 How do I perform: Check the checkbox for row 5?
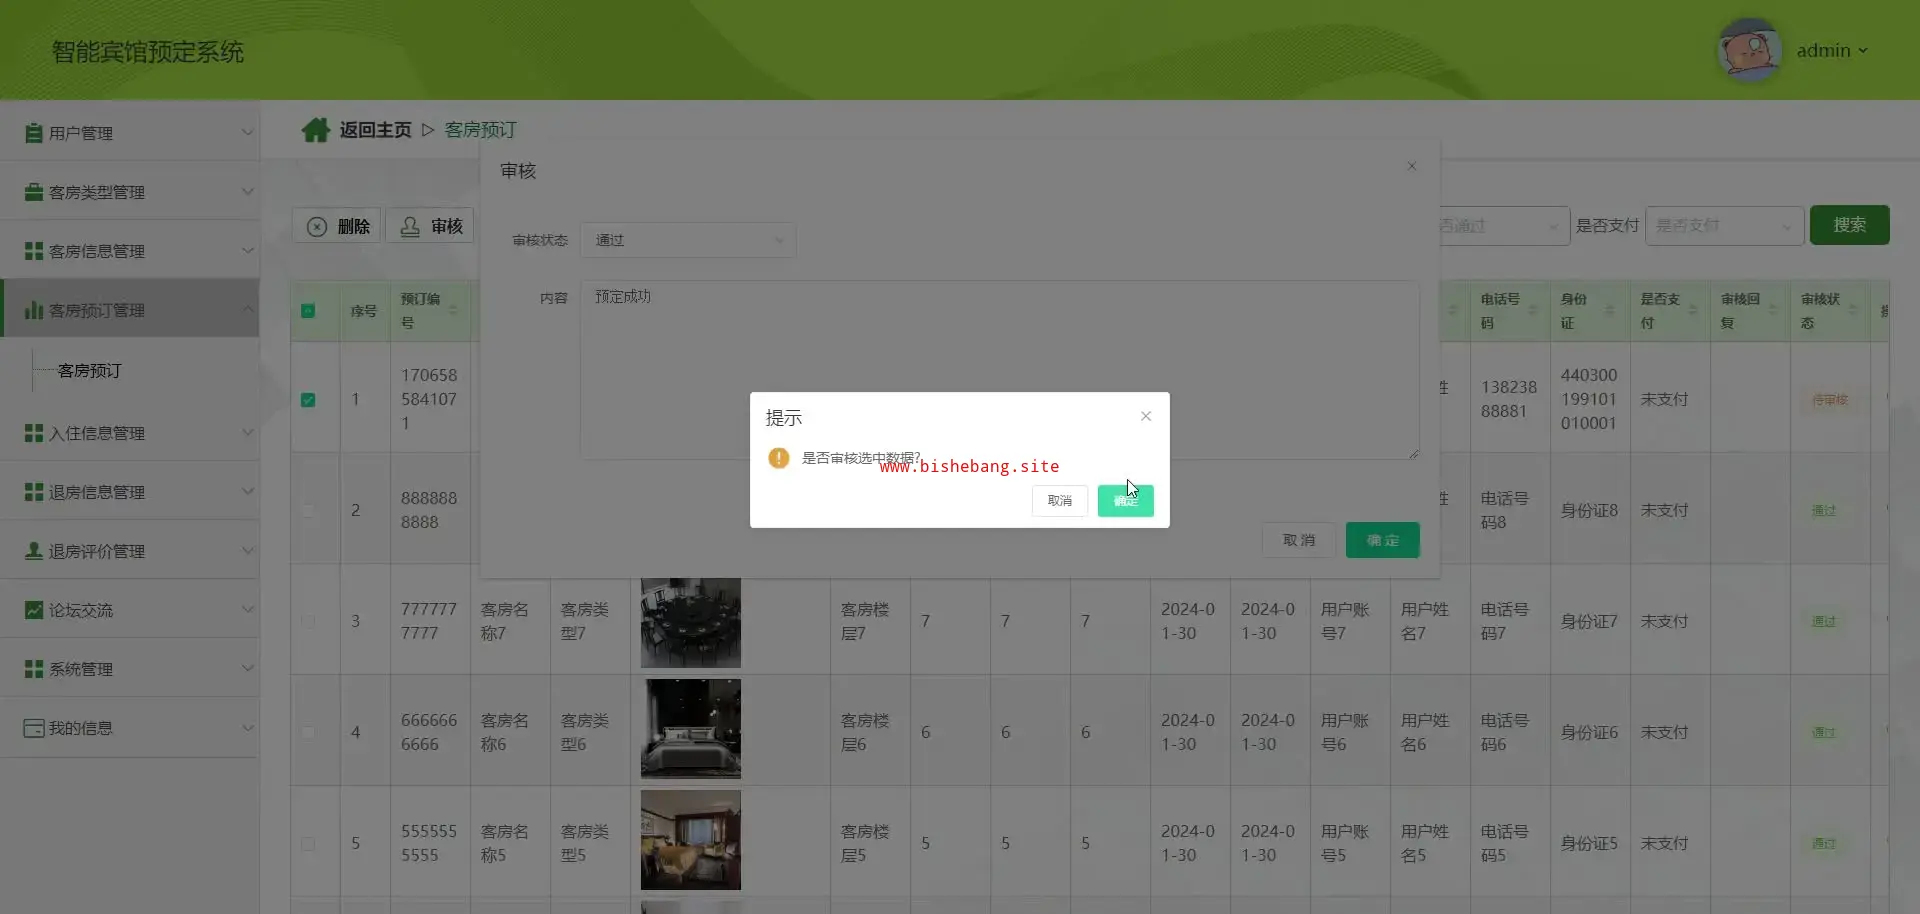308,844
